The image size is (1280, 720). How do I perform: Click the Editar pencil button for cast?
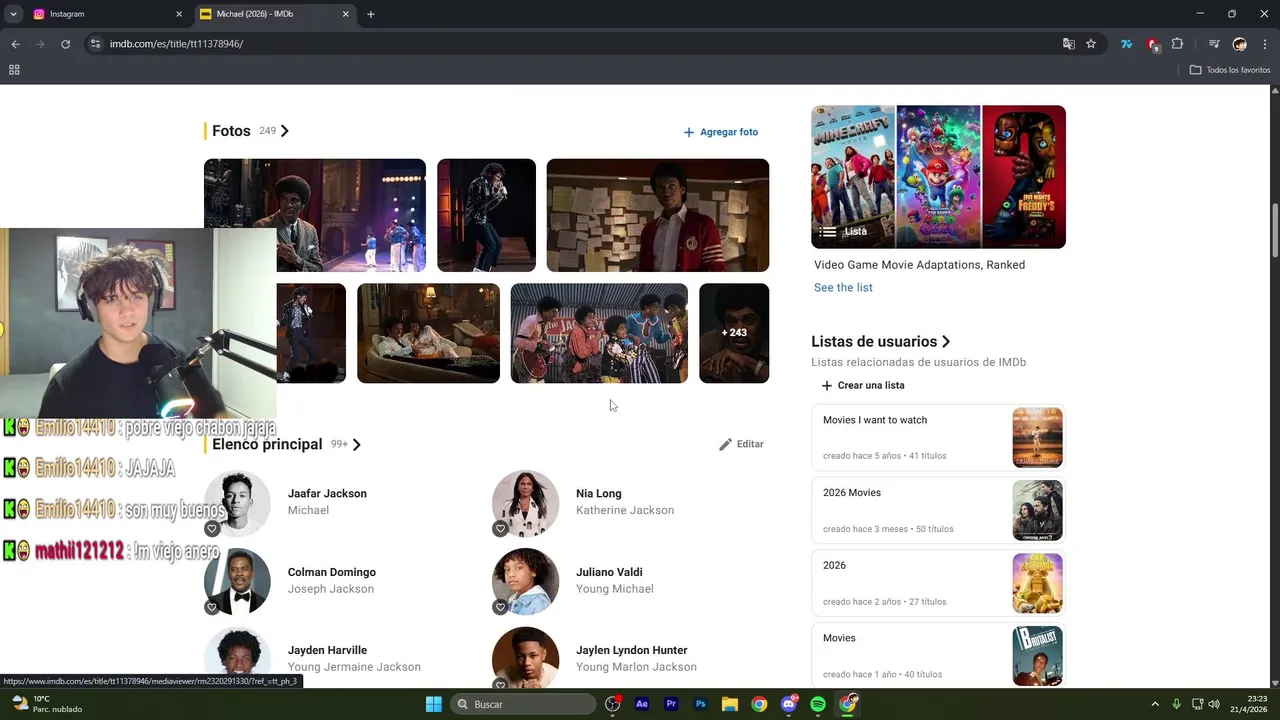(741, 444)
